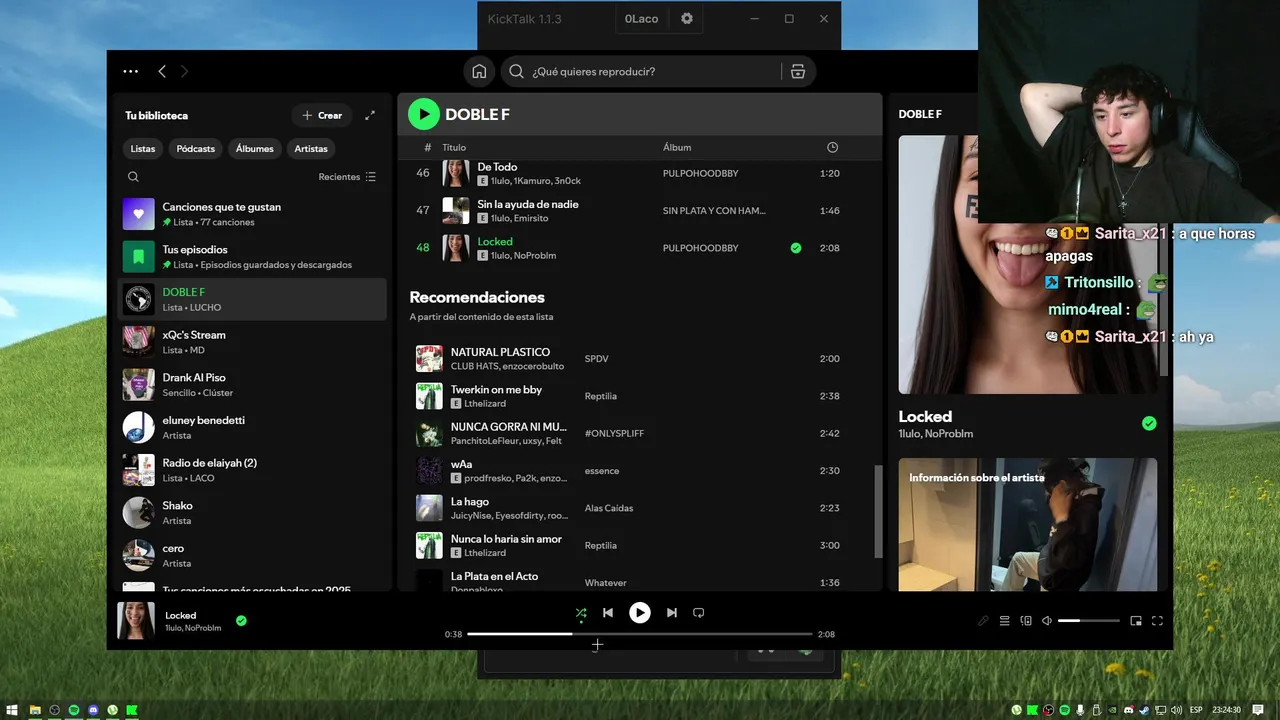Enter full screen with the corners icon
The height and width of the screenshot is (720, 1280).
tap(1157, 621)
